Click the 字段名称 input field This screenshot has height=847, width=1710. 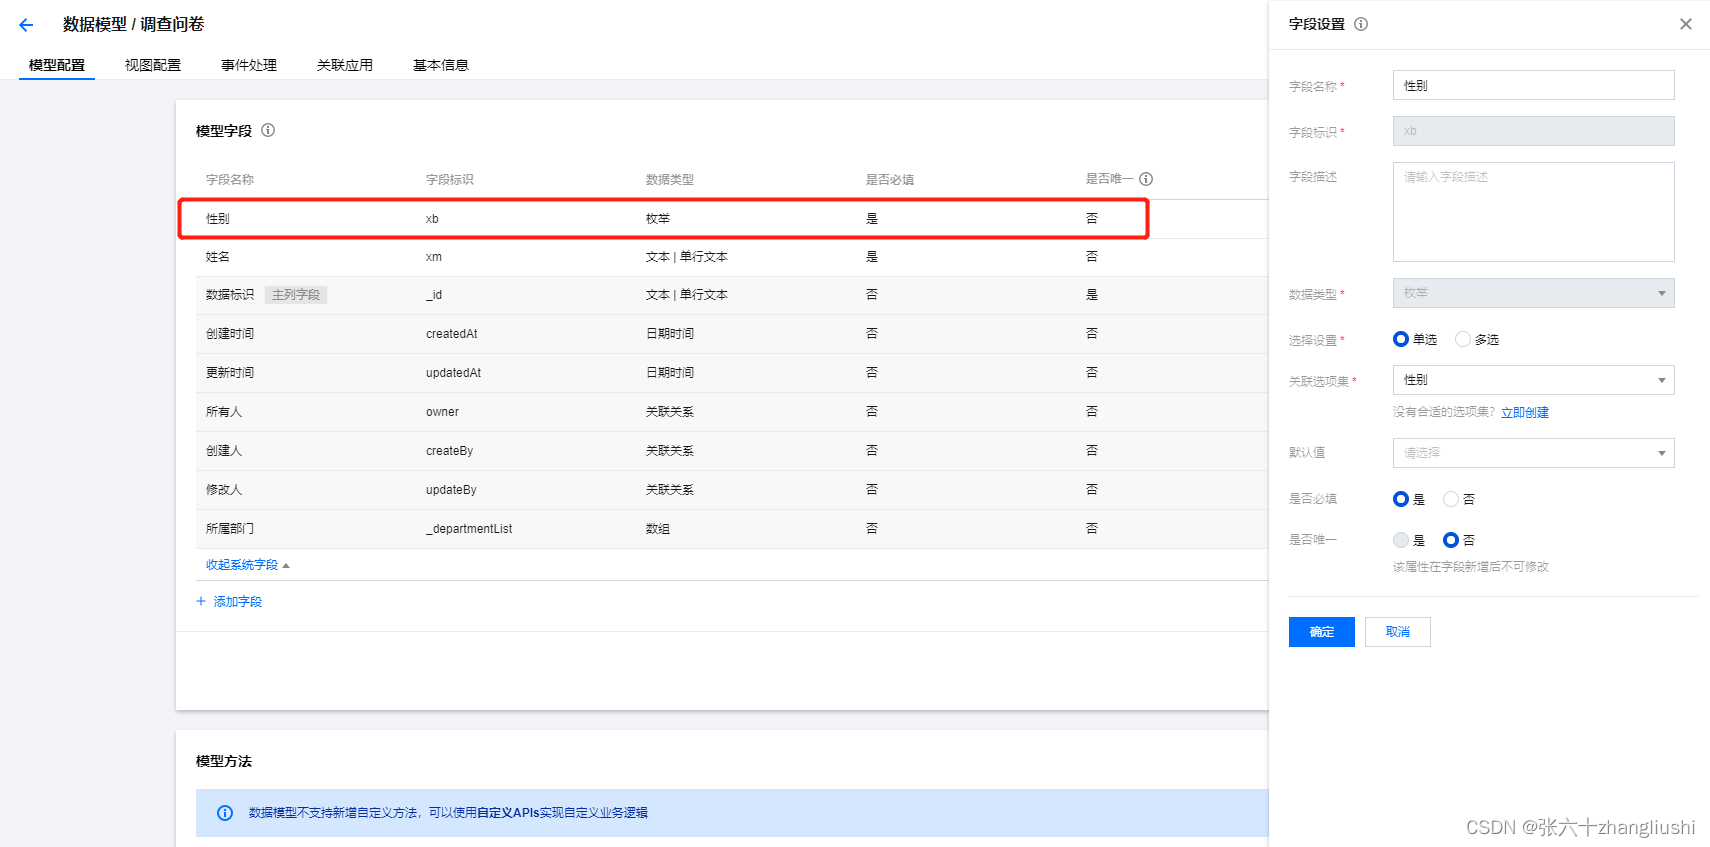tap(1533, 85)
